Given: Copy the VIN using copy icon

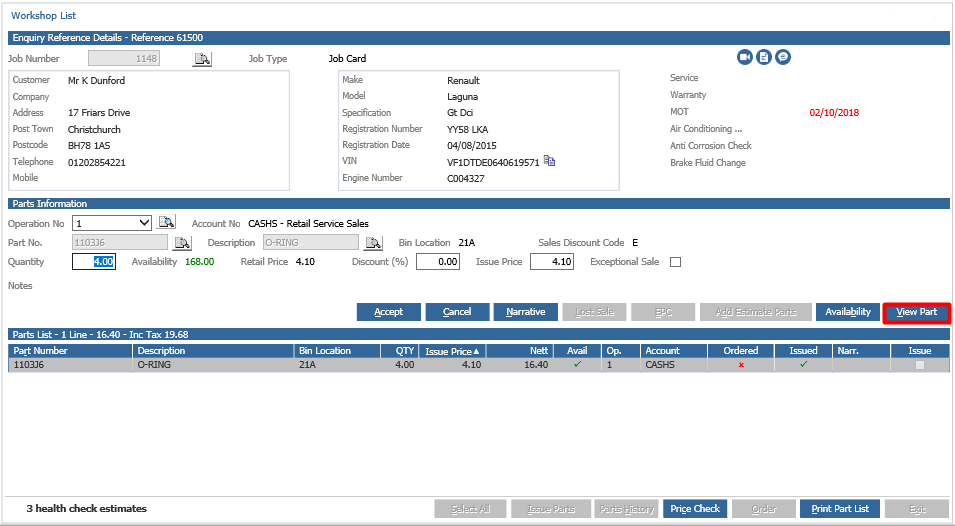Looking at the screenshot, I should pyautogui.click(x=549, y=161).
